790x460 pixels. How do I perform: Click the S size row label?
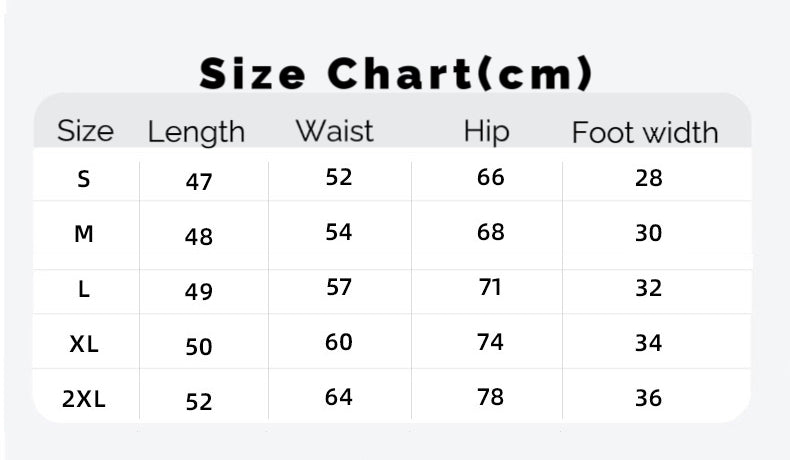click(84, 180)
